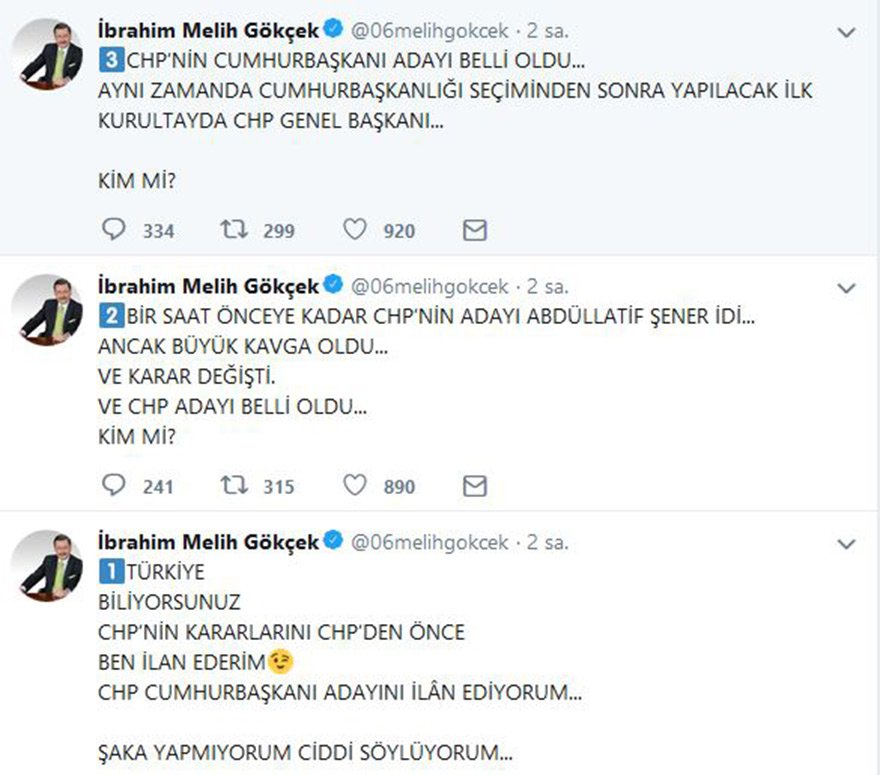
Task: Send the second tweet as a message
Action: coord(474,486)
